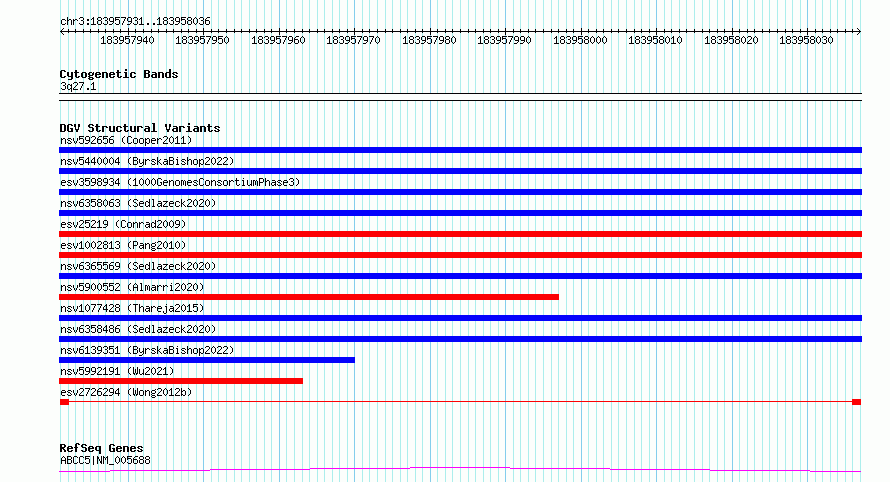Click ruler position 183957960
The width and height of the screenshot is (890, 482).
tap(278, 40)
